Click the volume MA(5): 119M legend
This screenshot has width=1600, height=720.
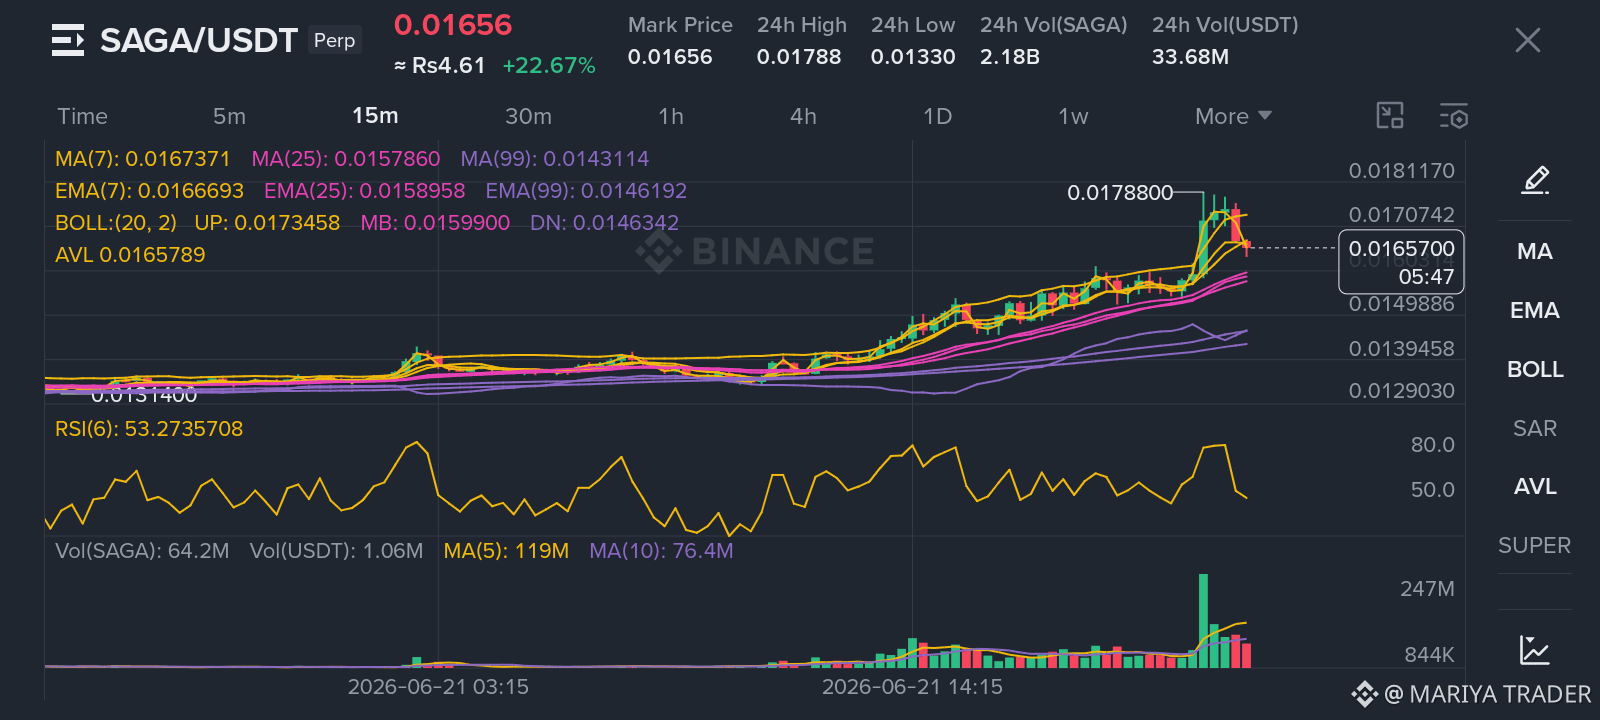[x=506, y=551]
